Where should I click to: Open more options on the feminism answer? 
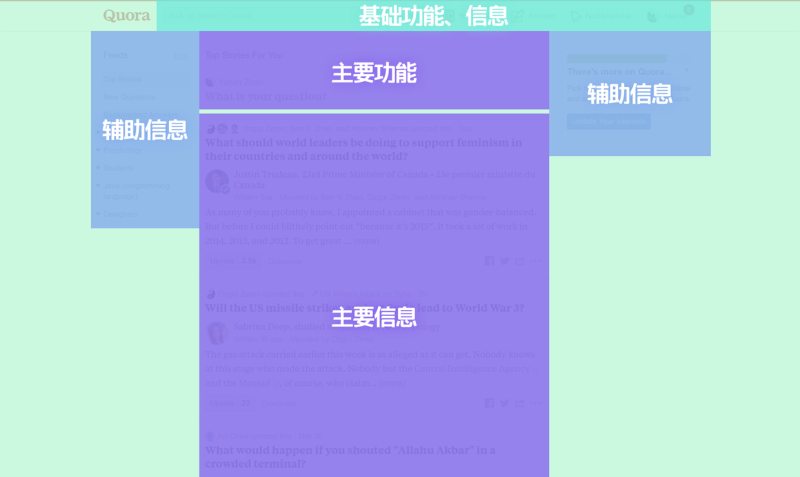pos(536,261)
